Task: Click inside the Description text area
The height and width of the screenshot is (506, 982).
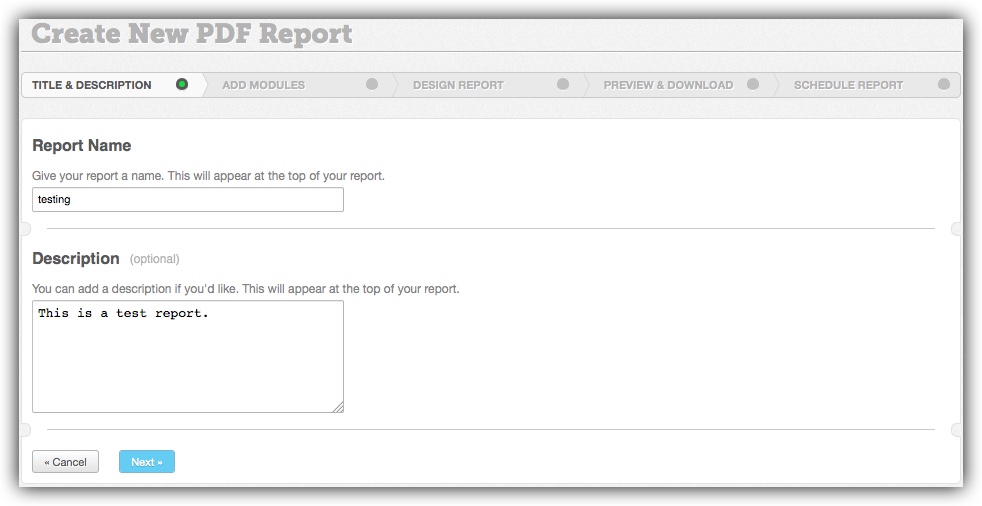Action: coord(188,356)
